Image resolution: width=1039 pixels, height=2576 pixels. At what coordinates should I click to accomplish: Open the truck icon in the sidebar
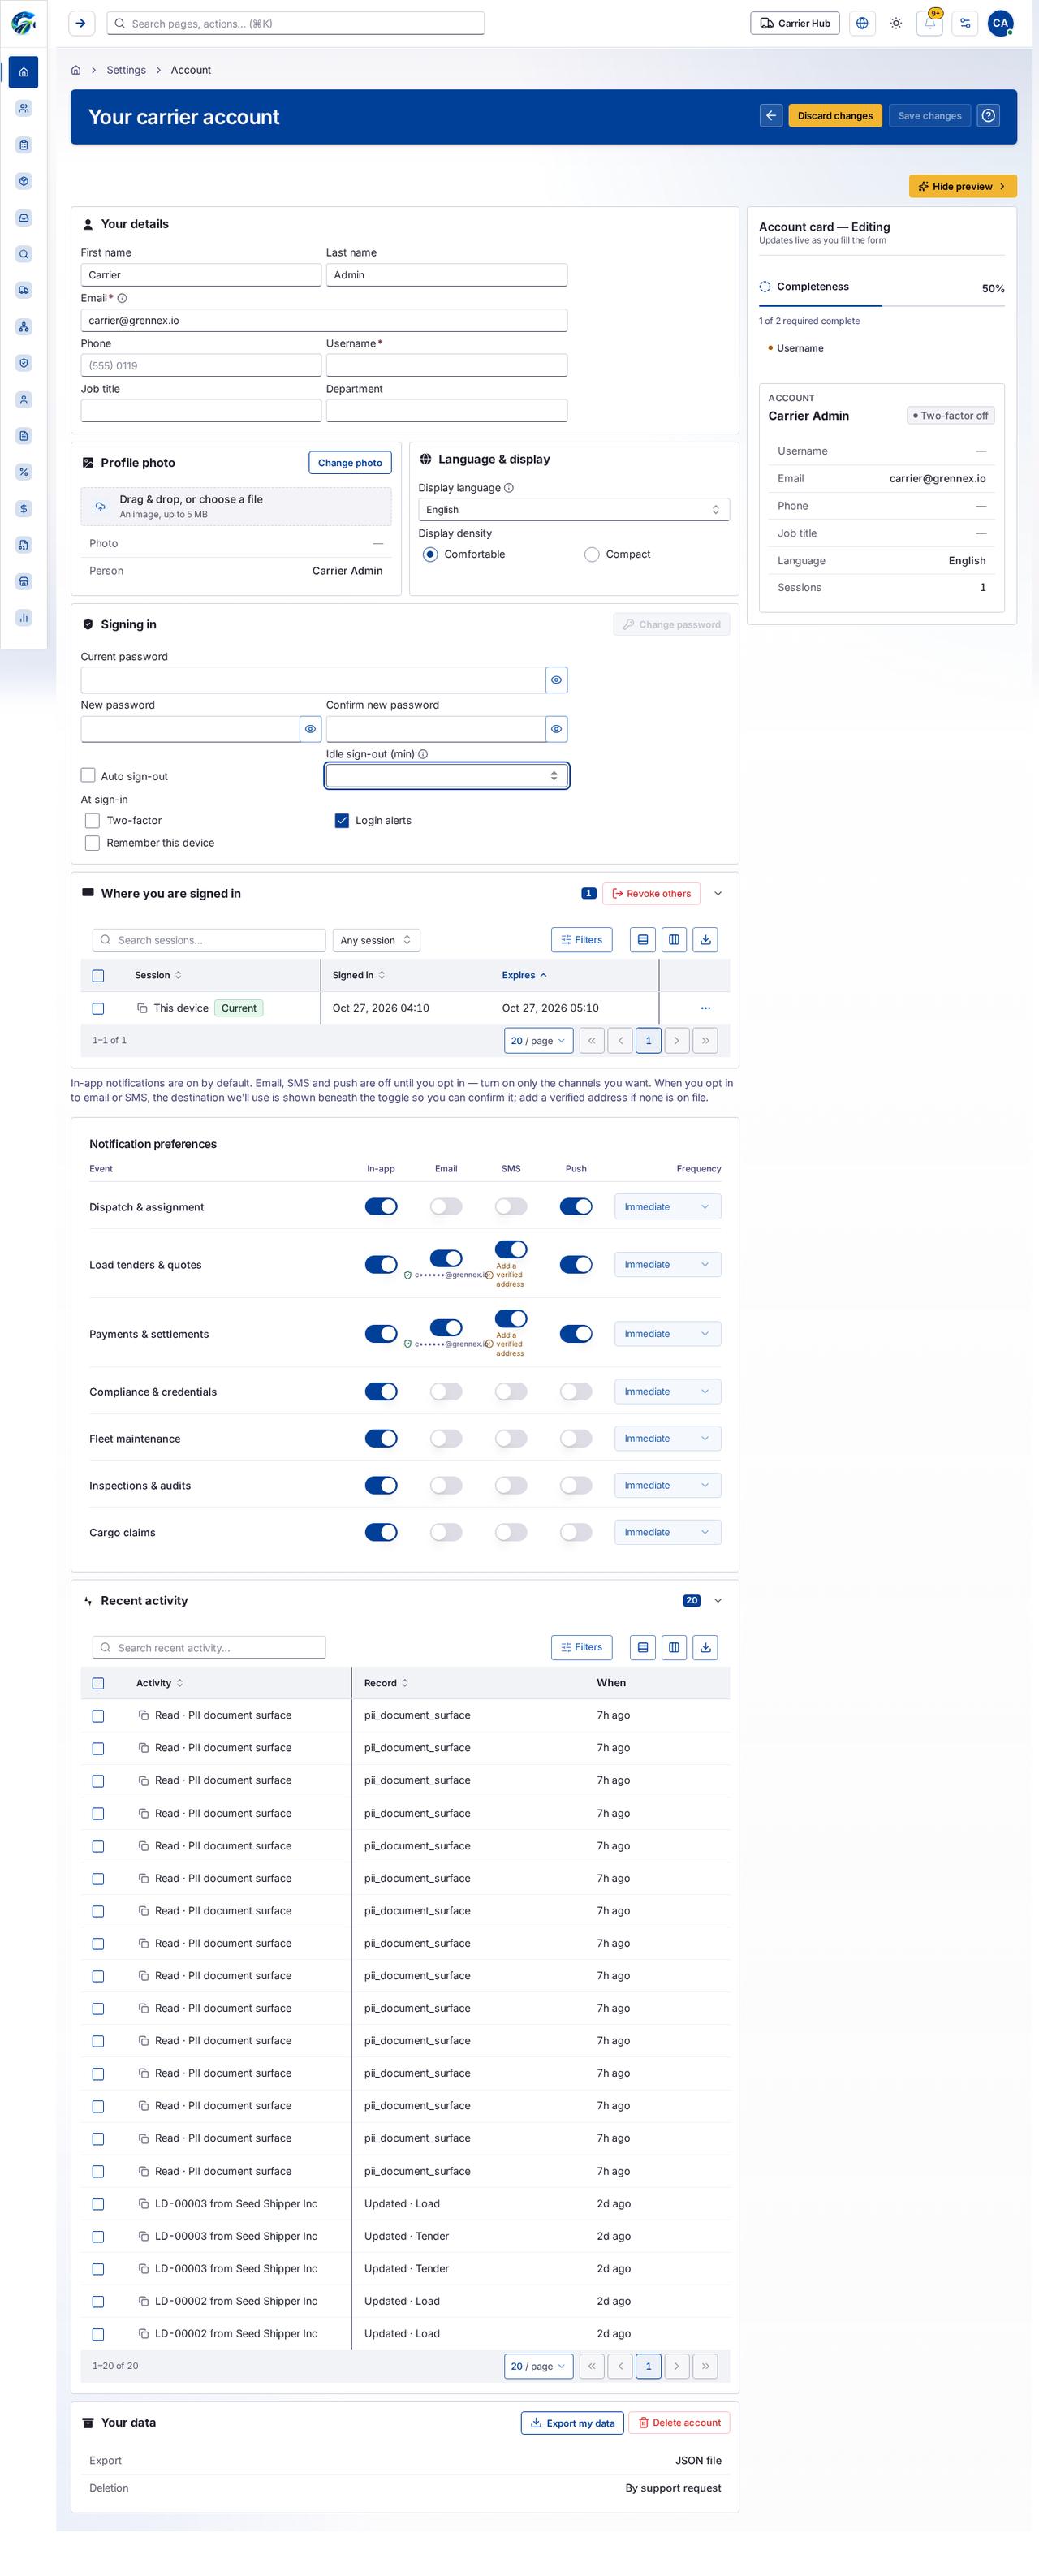click(x=24, y=290)
